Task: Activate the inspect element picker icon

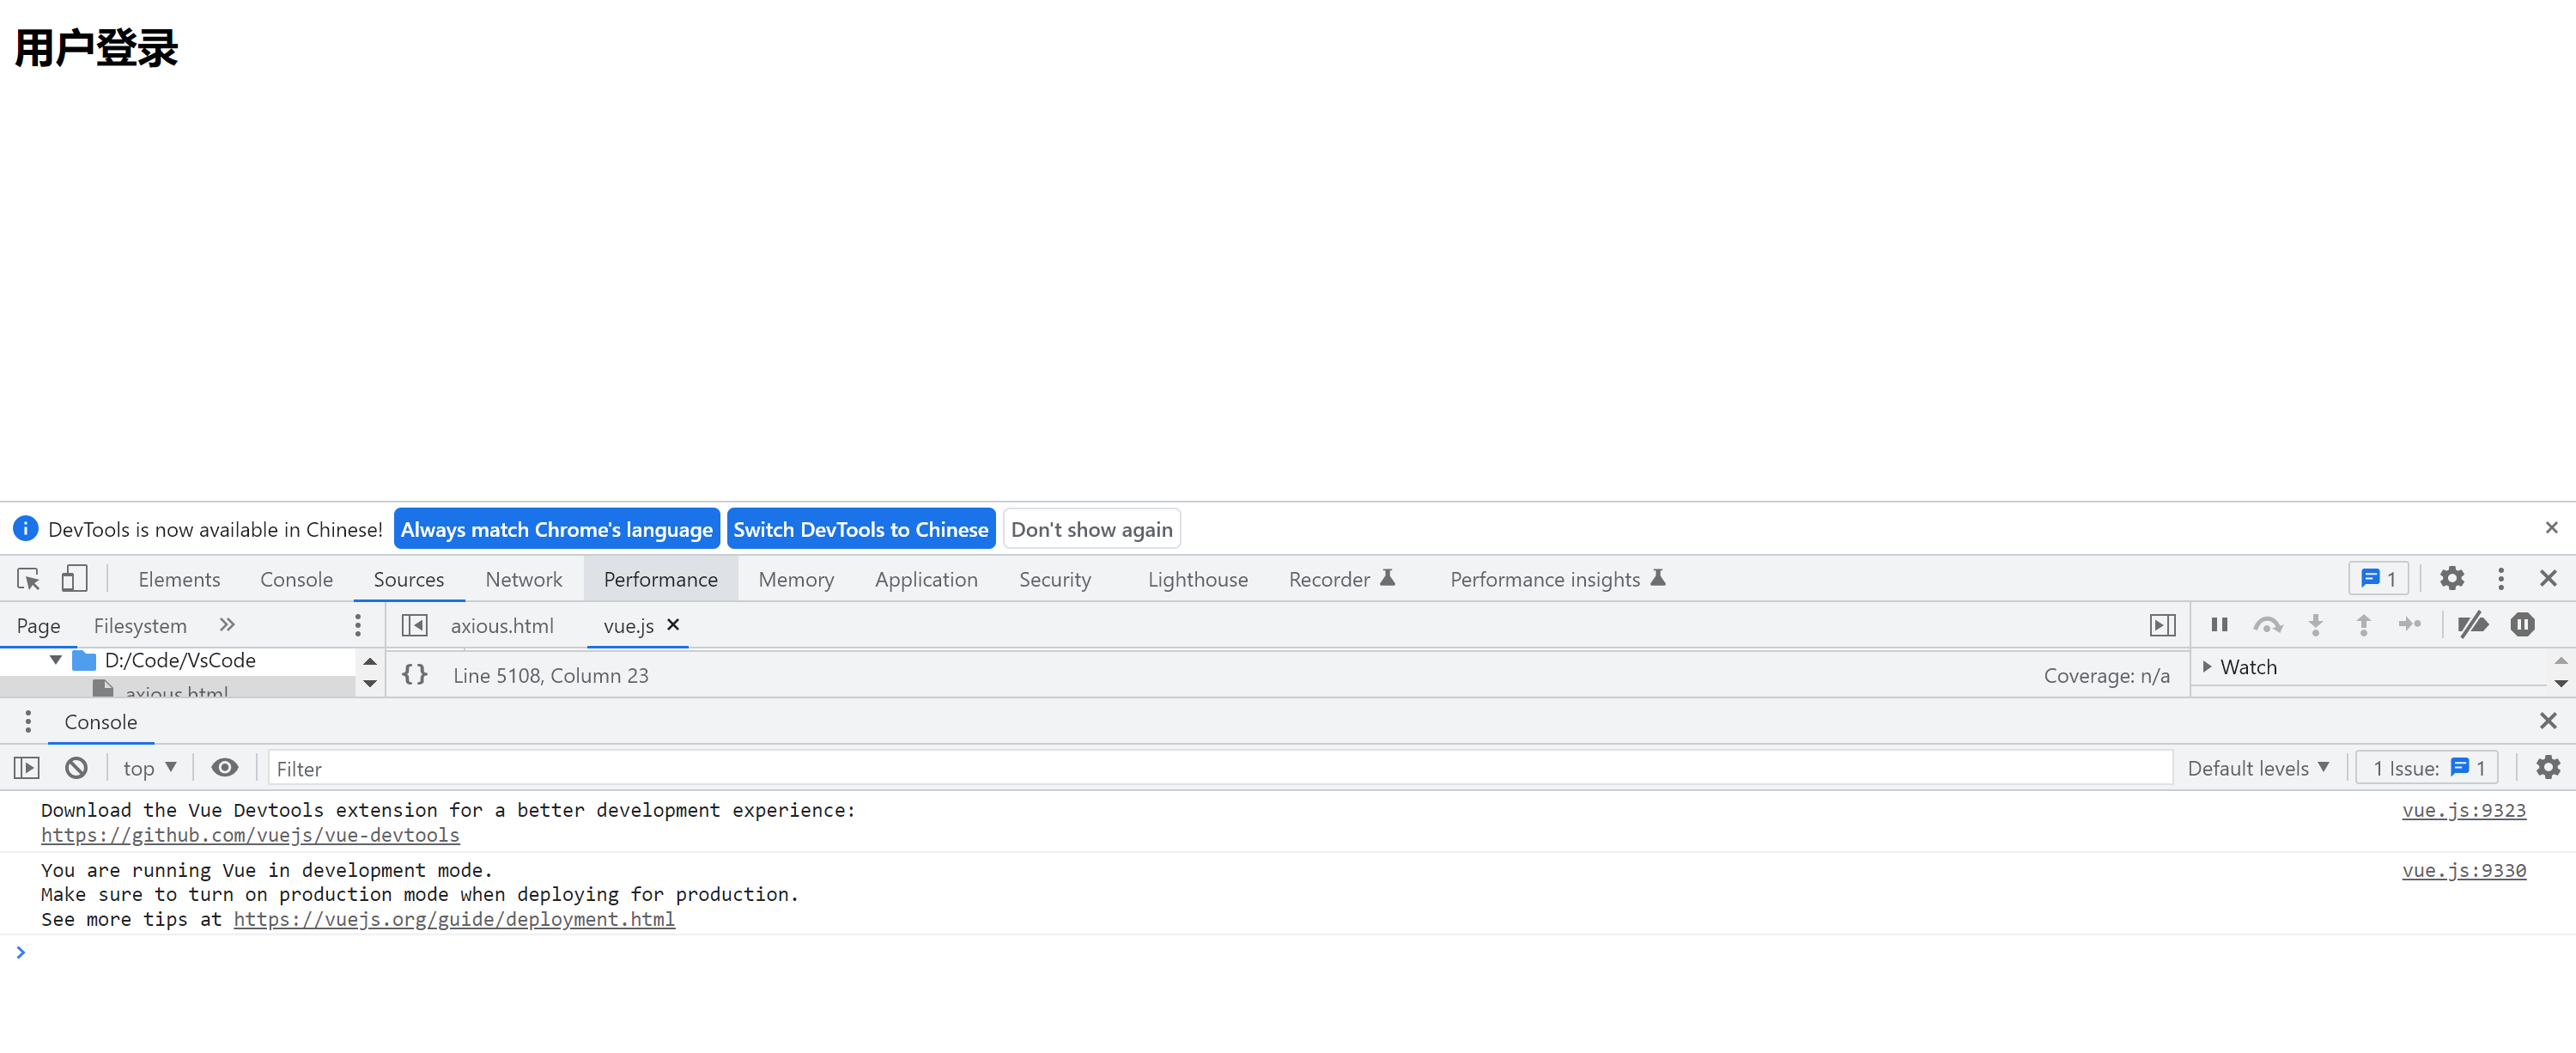Action: (x=28, y=579)
